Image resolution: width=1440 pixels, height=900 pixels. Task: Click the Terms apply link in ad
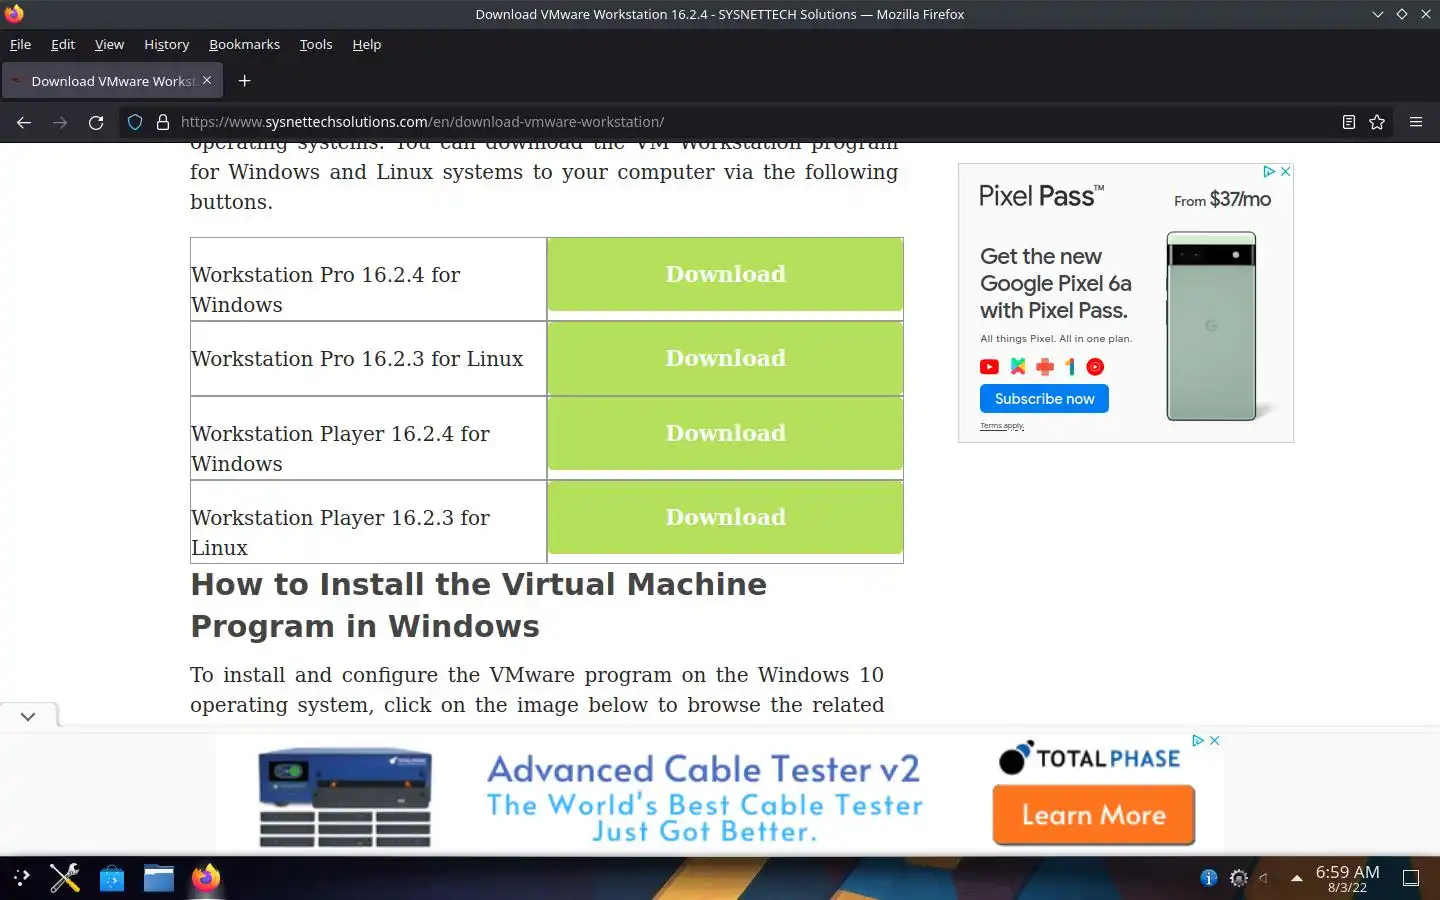point(1002,426)
